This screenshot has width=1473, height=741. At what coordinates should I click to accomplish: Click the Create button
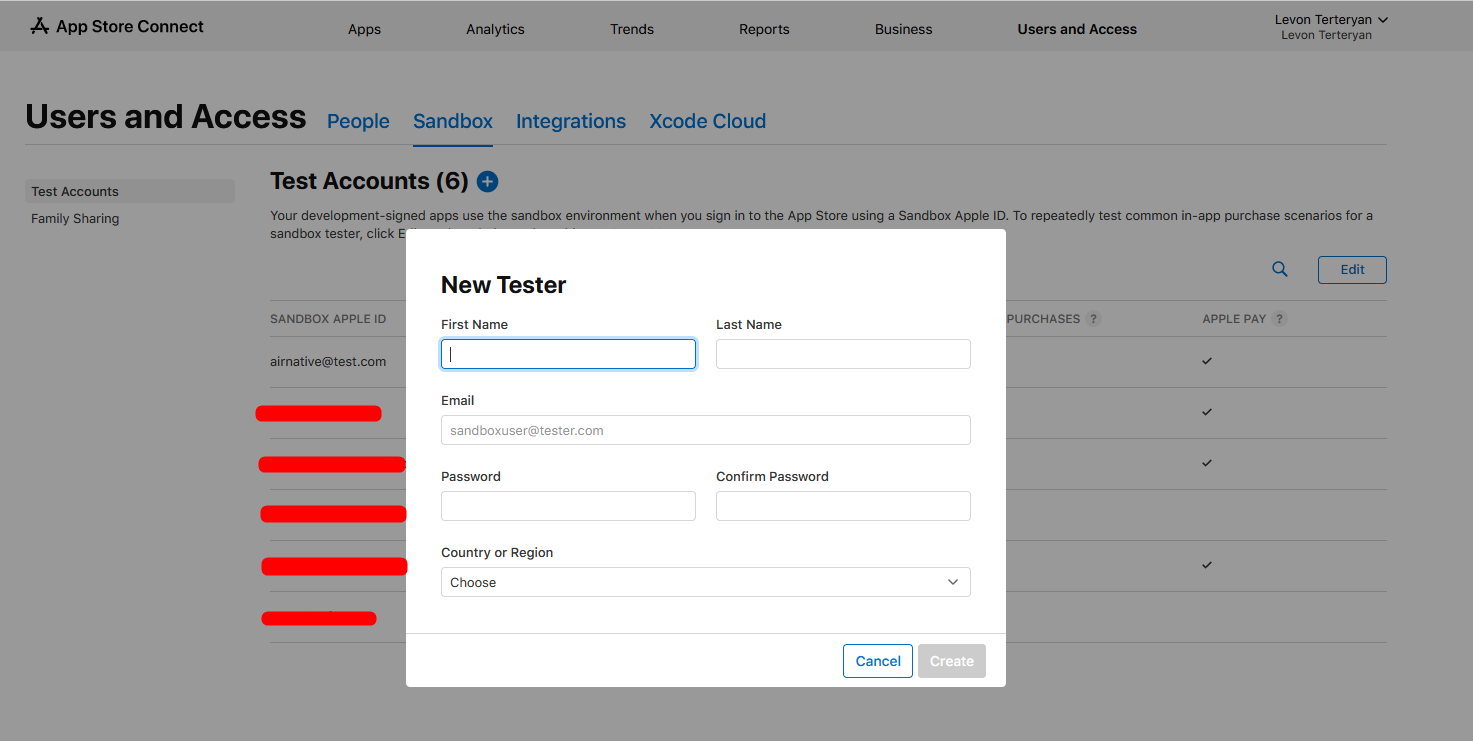point(952,661)
